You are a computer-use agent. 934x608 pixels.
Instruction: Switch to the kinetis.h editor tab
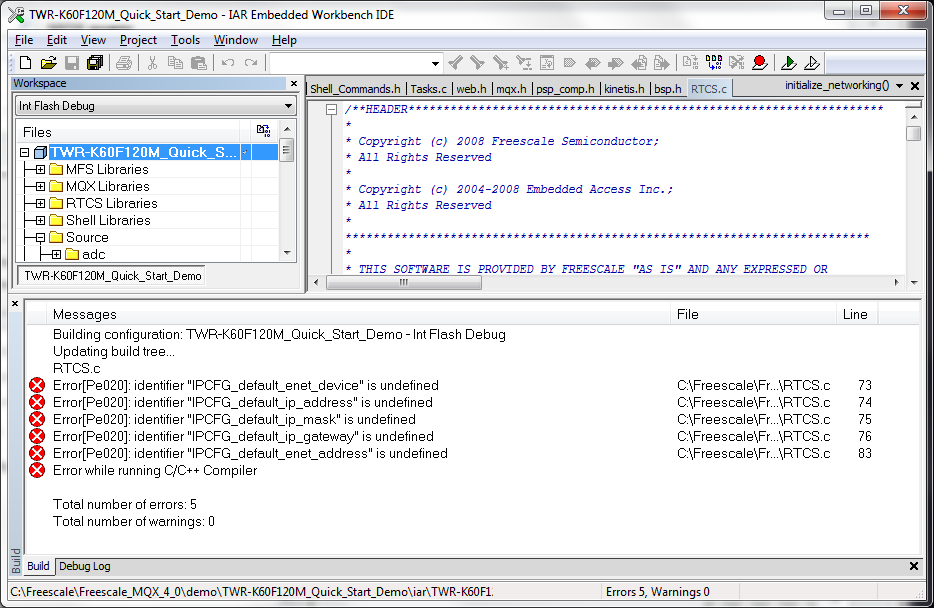point(624,89)
